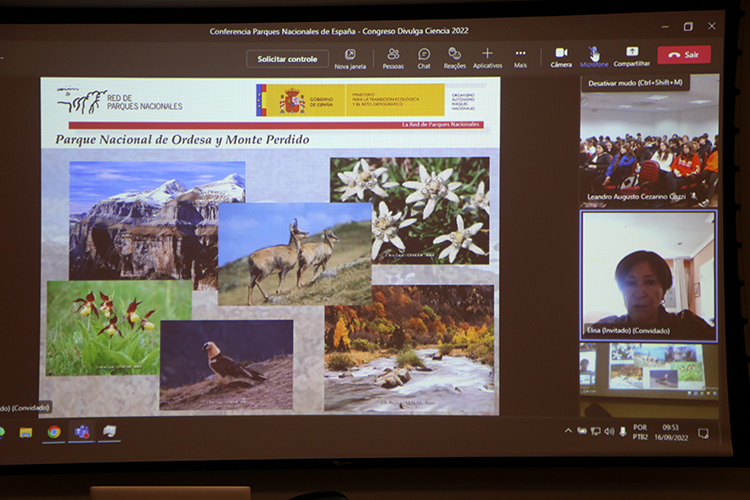Screen dimensions: 750x500
Task: Open the battery tray icon
Action: click(582, 431)
